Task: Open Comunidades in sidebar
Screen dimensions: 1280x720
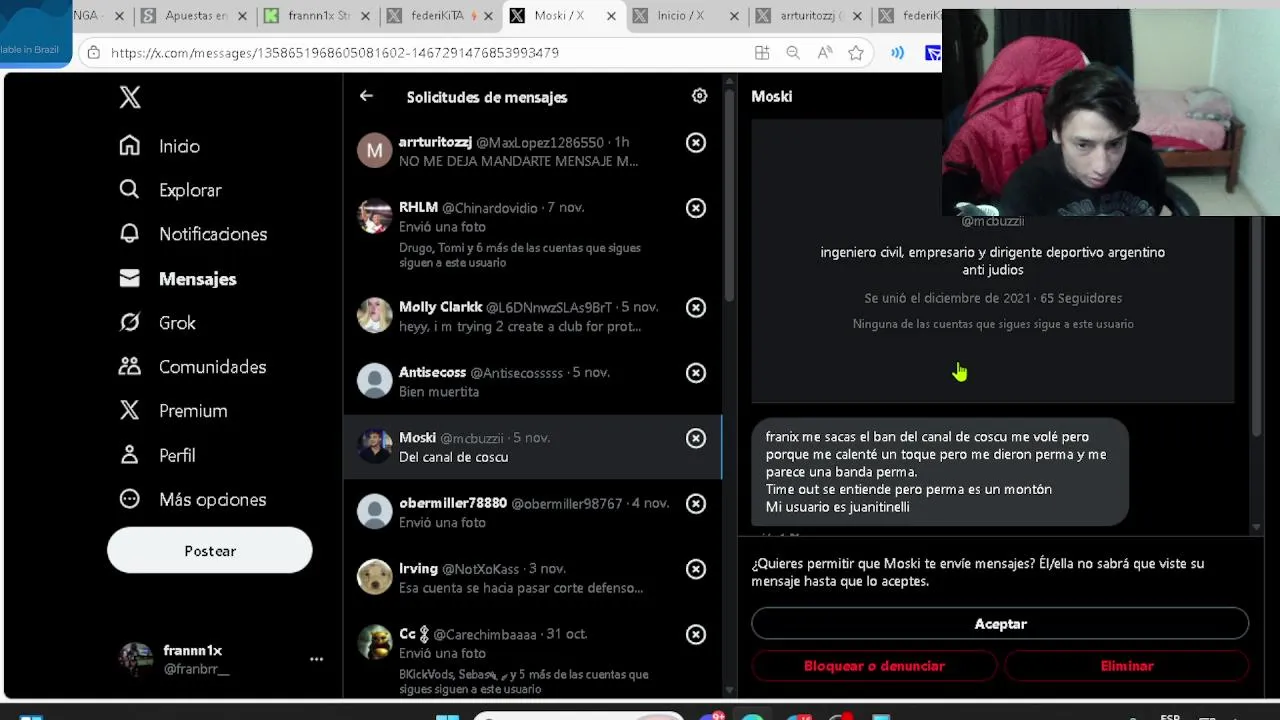Action: point(193,367)
